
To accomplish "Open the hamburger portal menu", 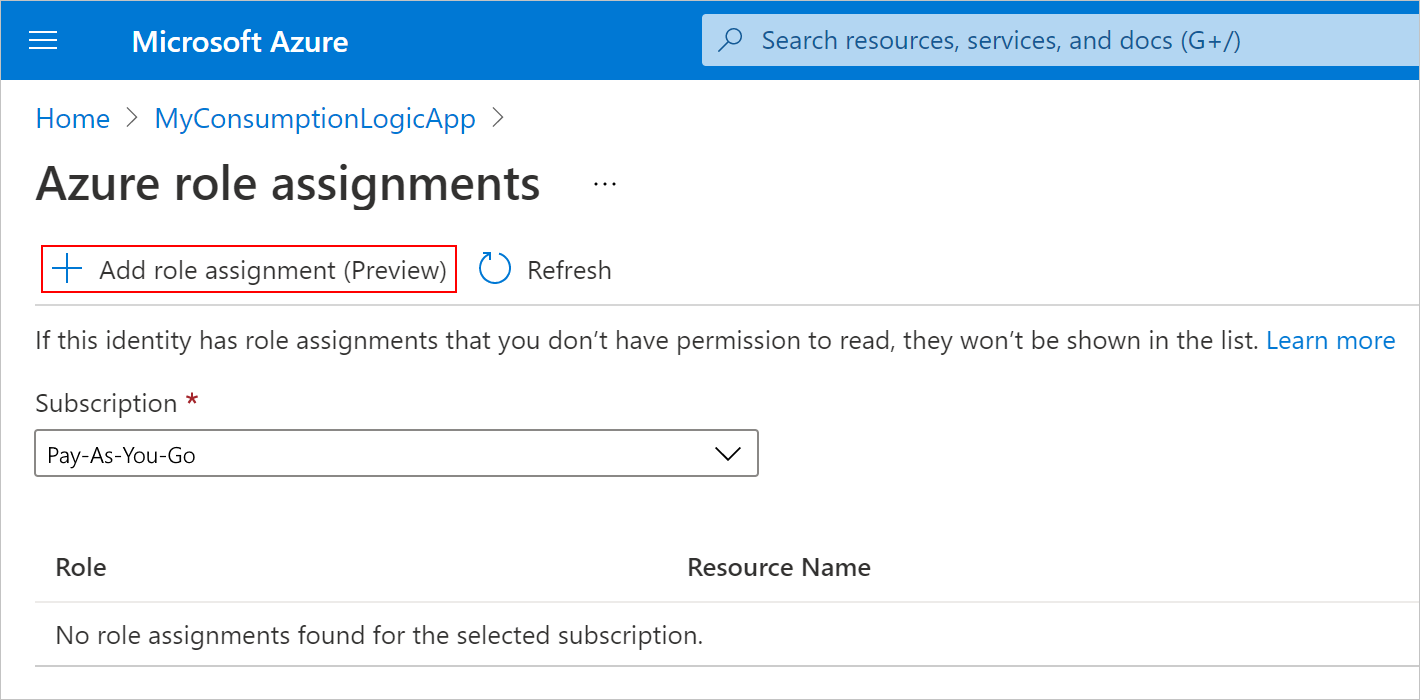I will pos(44,41).
